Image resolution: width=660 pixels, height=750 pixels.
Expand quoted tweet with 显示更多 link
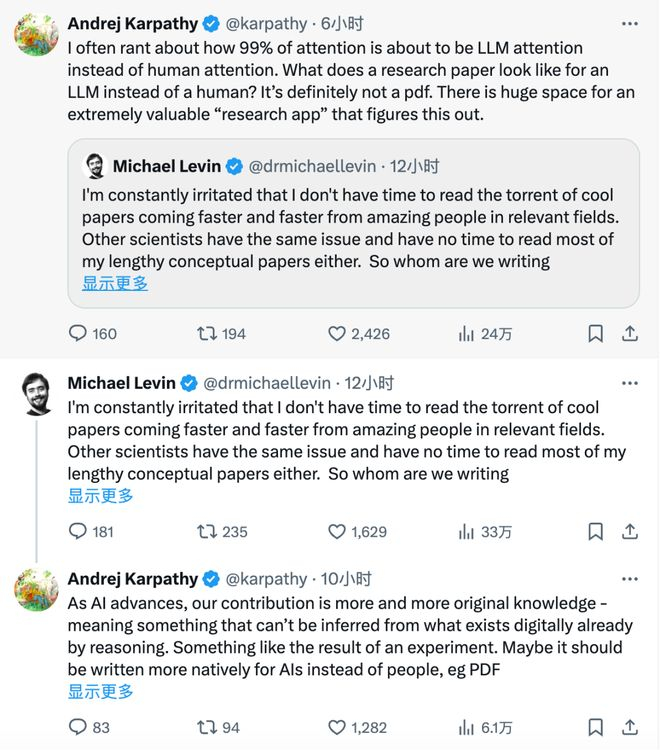coord(115,283)
